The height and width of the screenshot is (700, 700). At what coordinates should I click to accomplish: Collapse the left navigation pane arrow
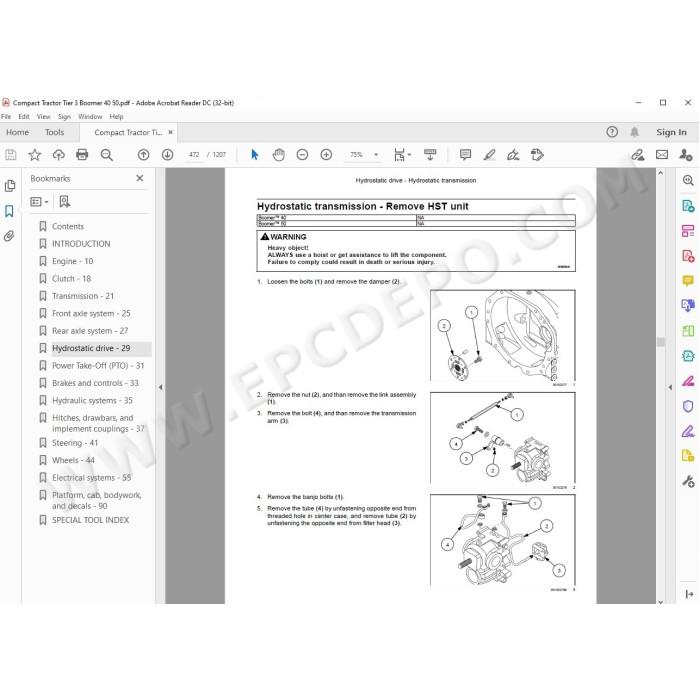pos(160,387)
